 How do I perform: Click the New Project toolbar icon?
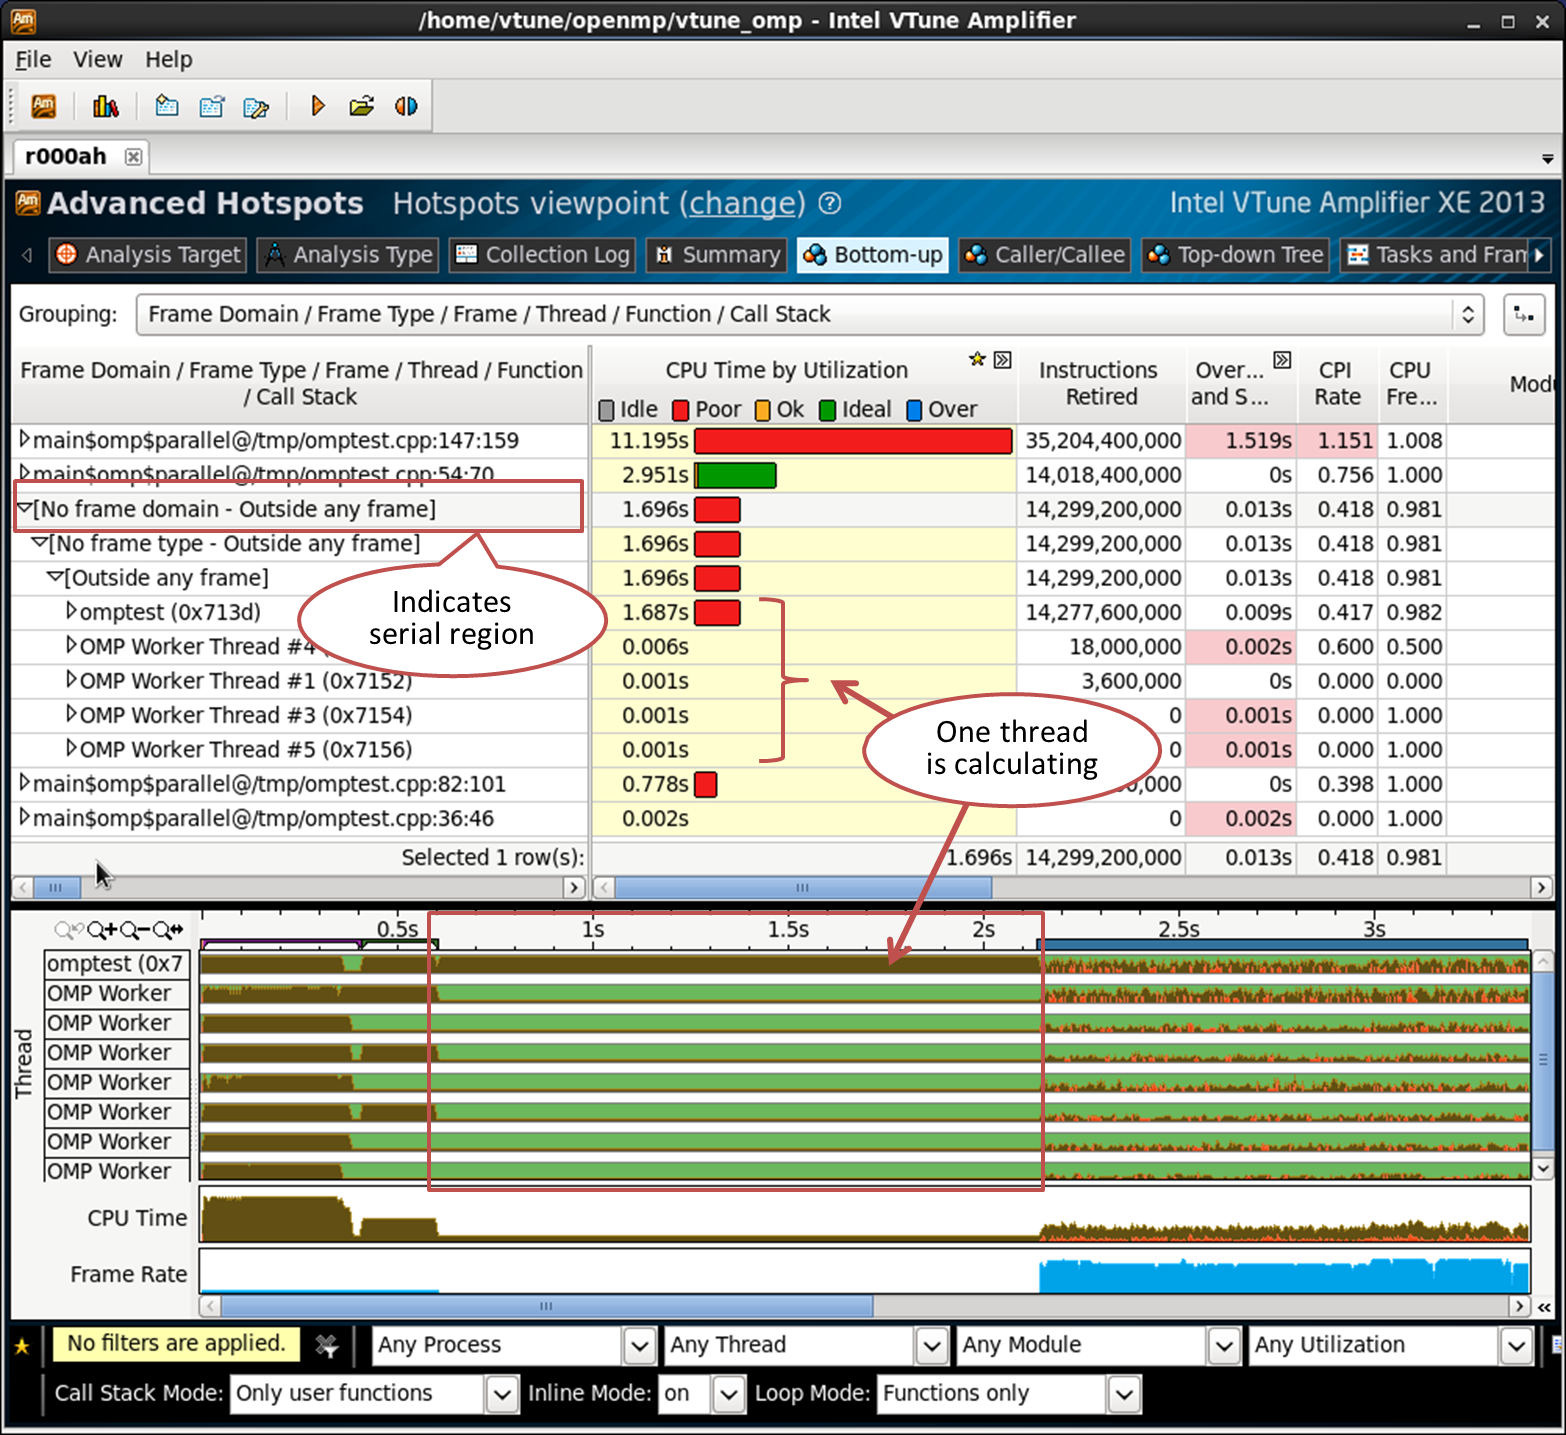167,106
